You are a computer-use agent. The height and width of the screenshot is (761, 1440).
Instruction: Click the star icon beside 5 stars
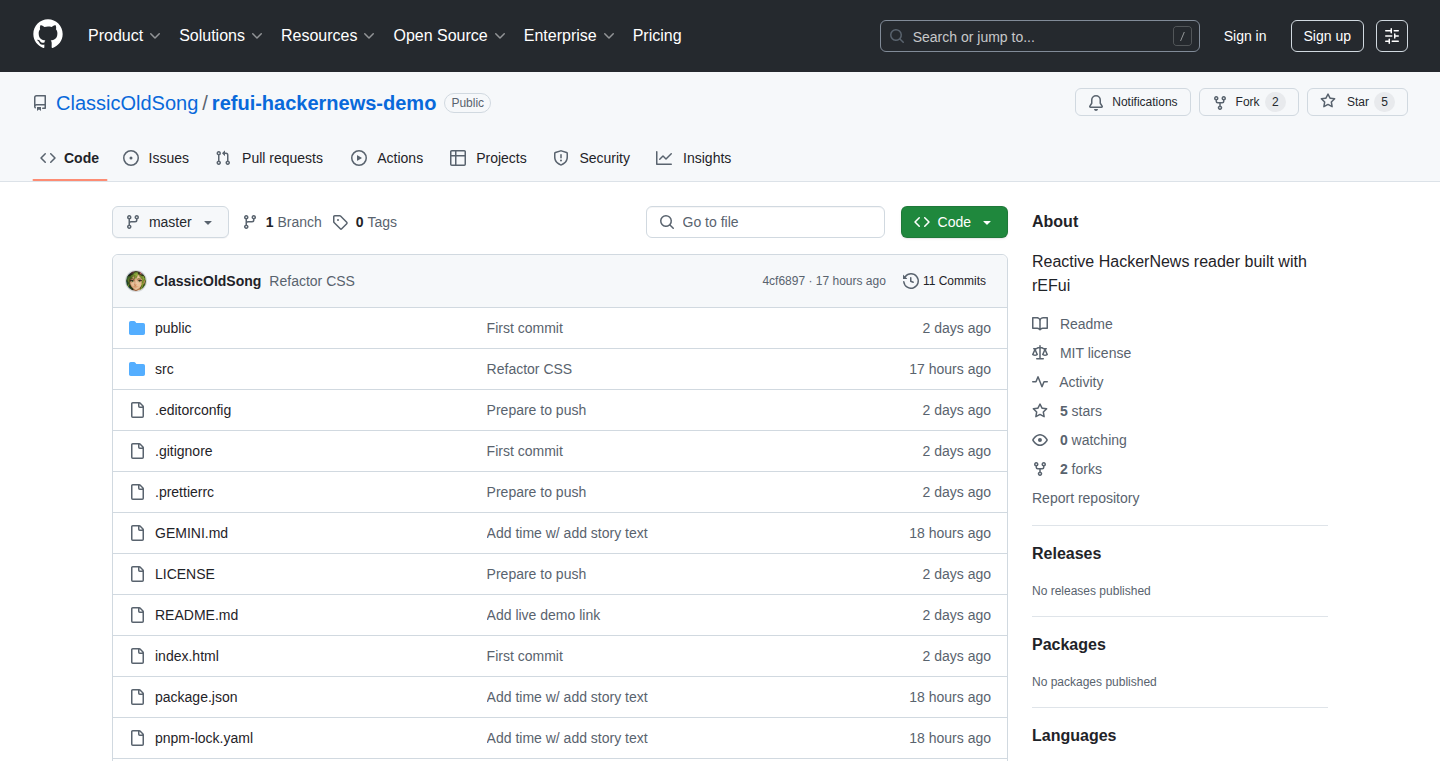pyautogui.click(x=1040, y=411)
